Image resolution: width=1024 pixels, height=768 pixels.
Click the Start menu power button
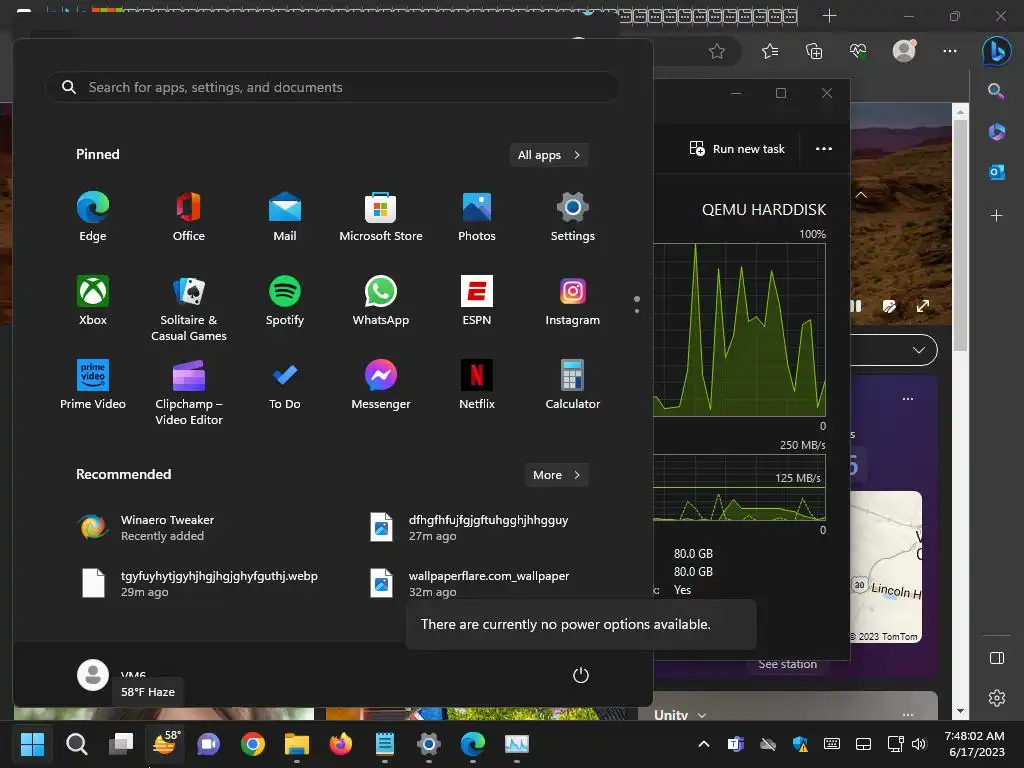581,675
